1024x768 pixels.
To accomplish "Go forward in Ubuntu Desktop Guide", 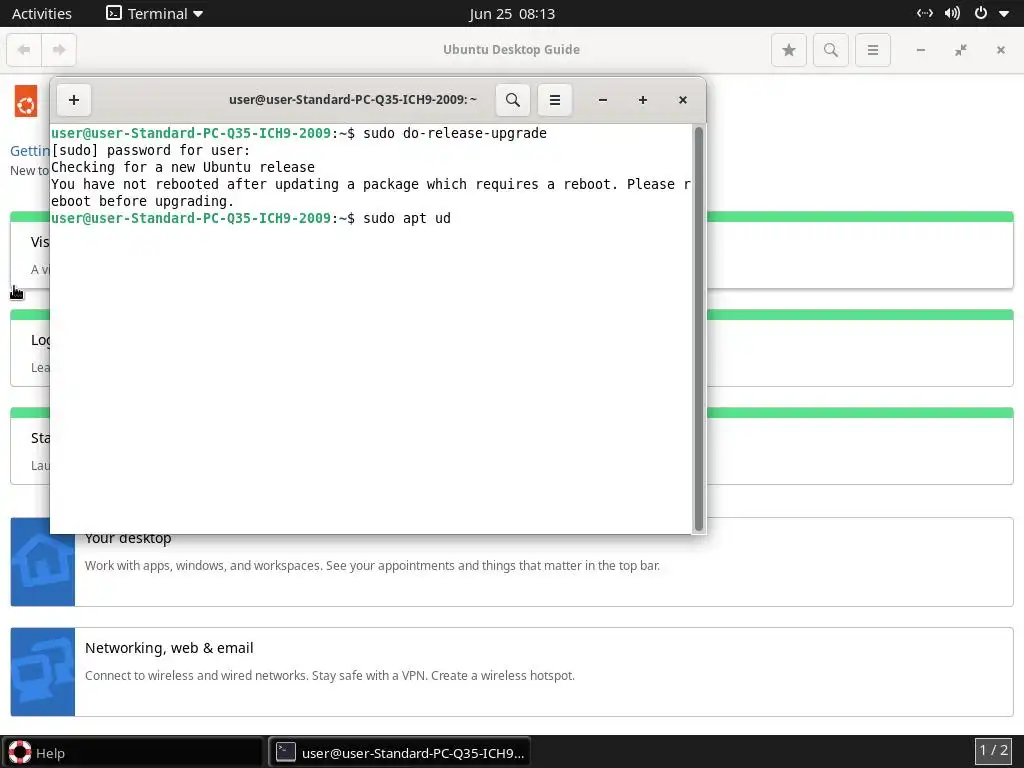I will pos(59,50).
